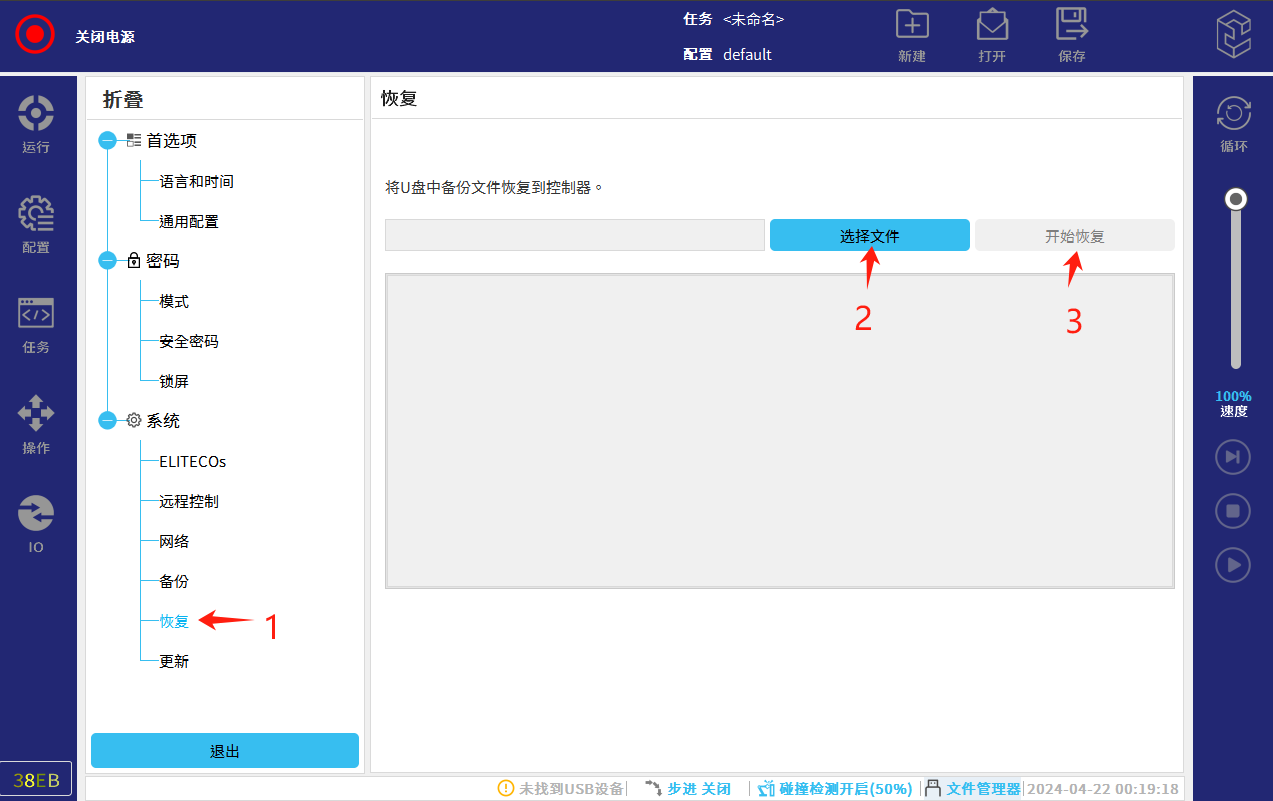Screen dimensions: 1273x801
Task: Collapse the System (系统) tree node
Action: point(108,421)
